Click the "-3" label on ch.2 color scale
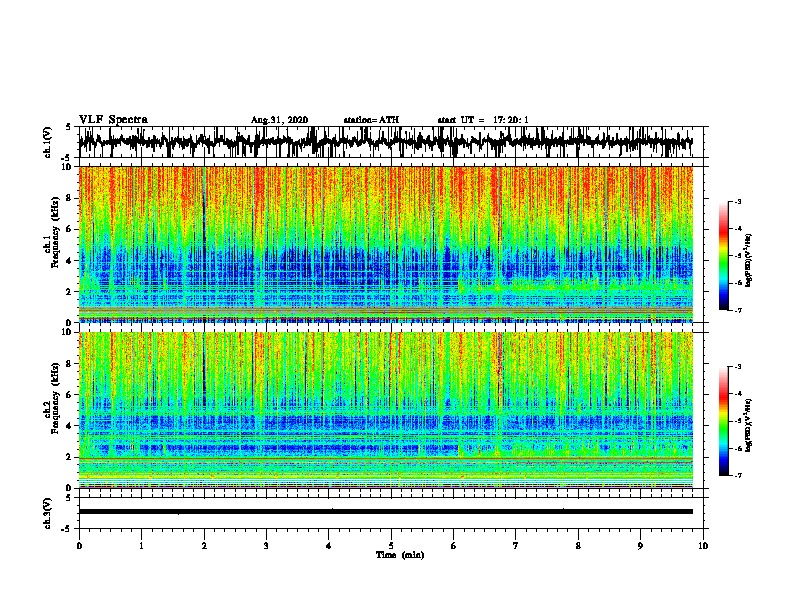 (x=737, y=367)
